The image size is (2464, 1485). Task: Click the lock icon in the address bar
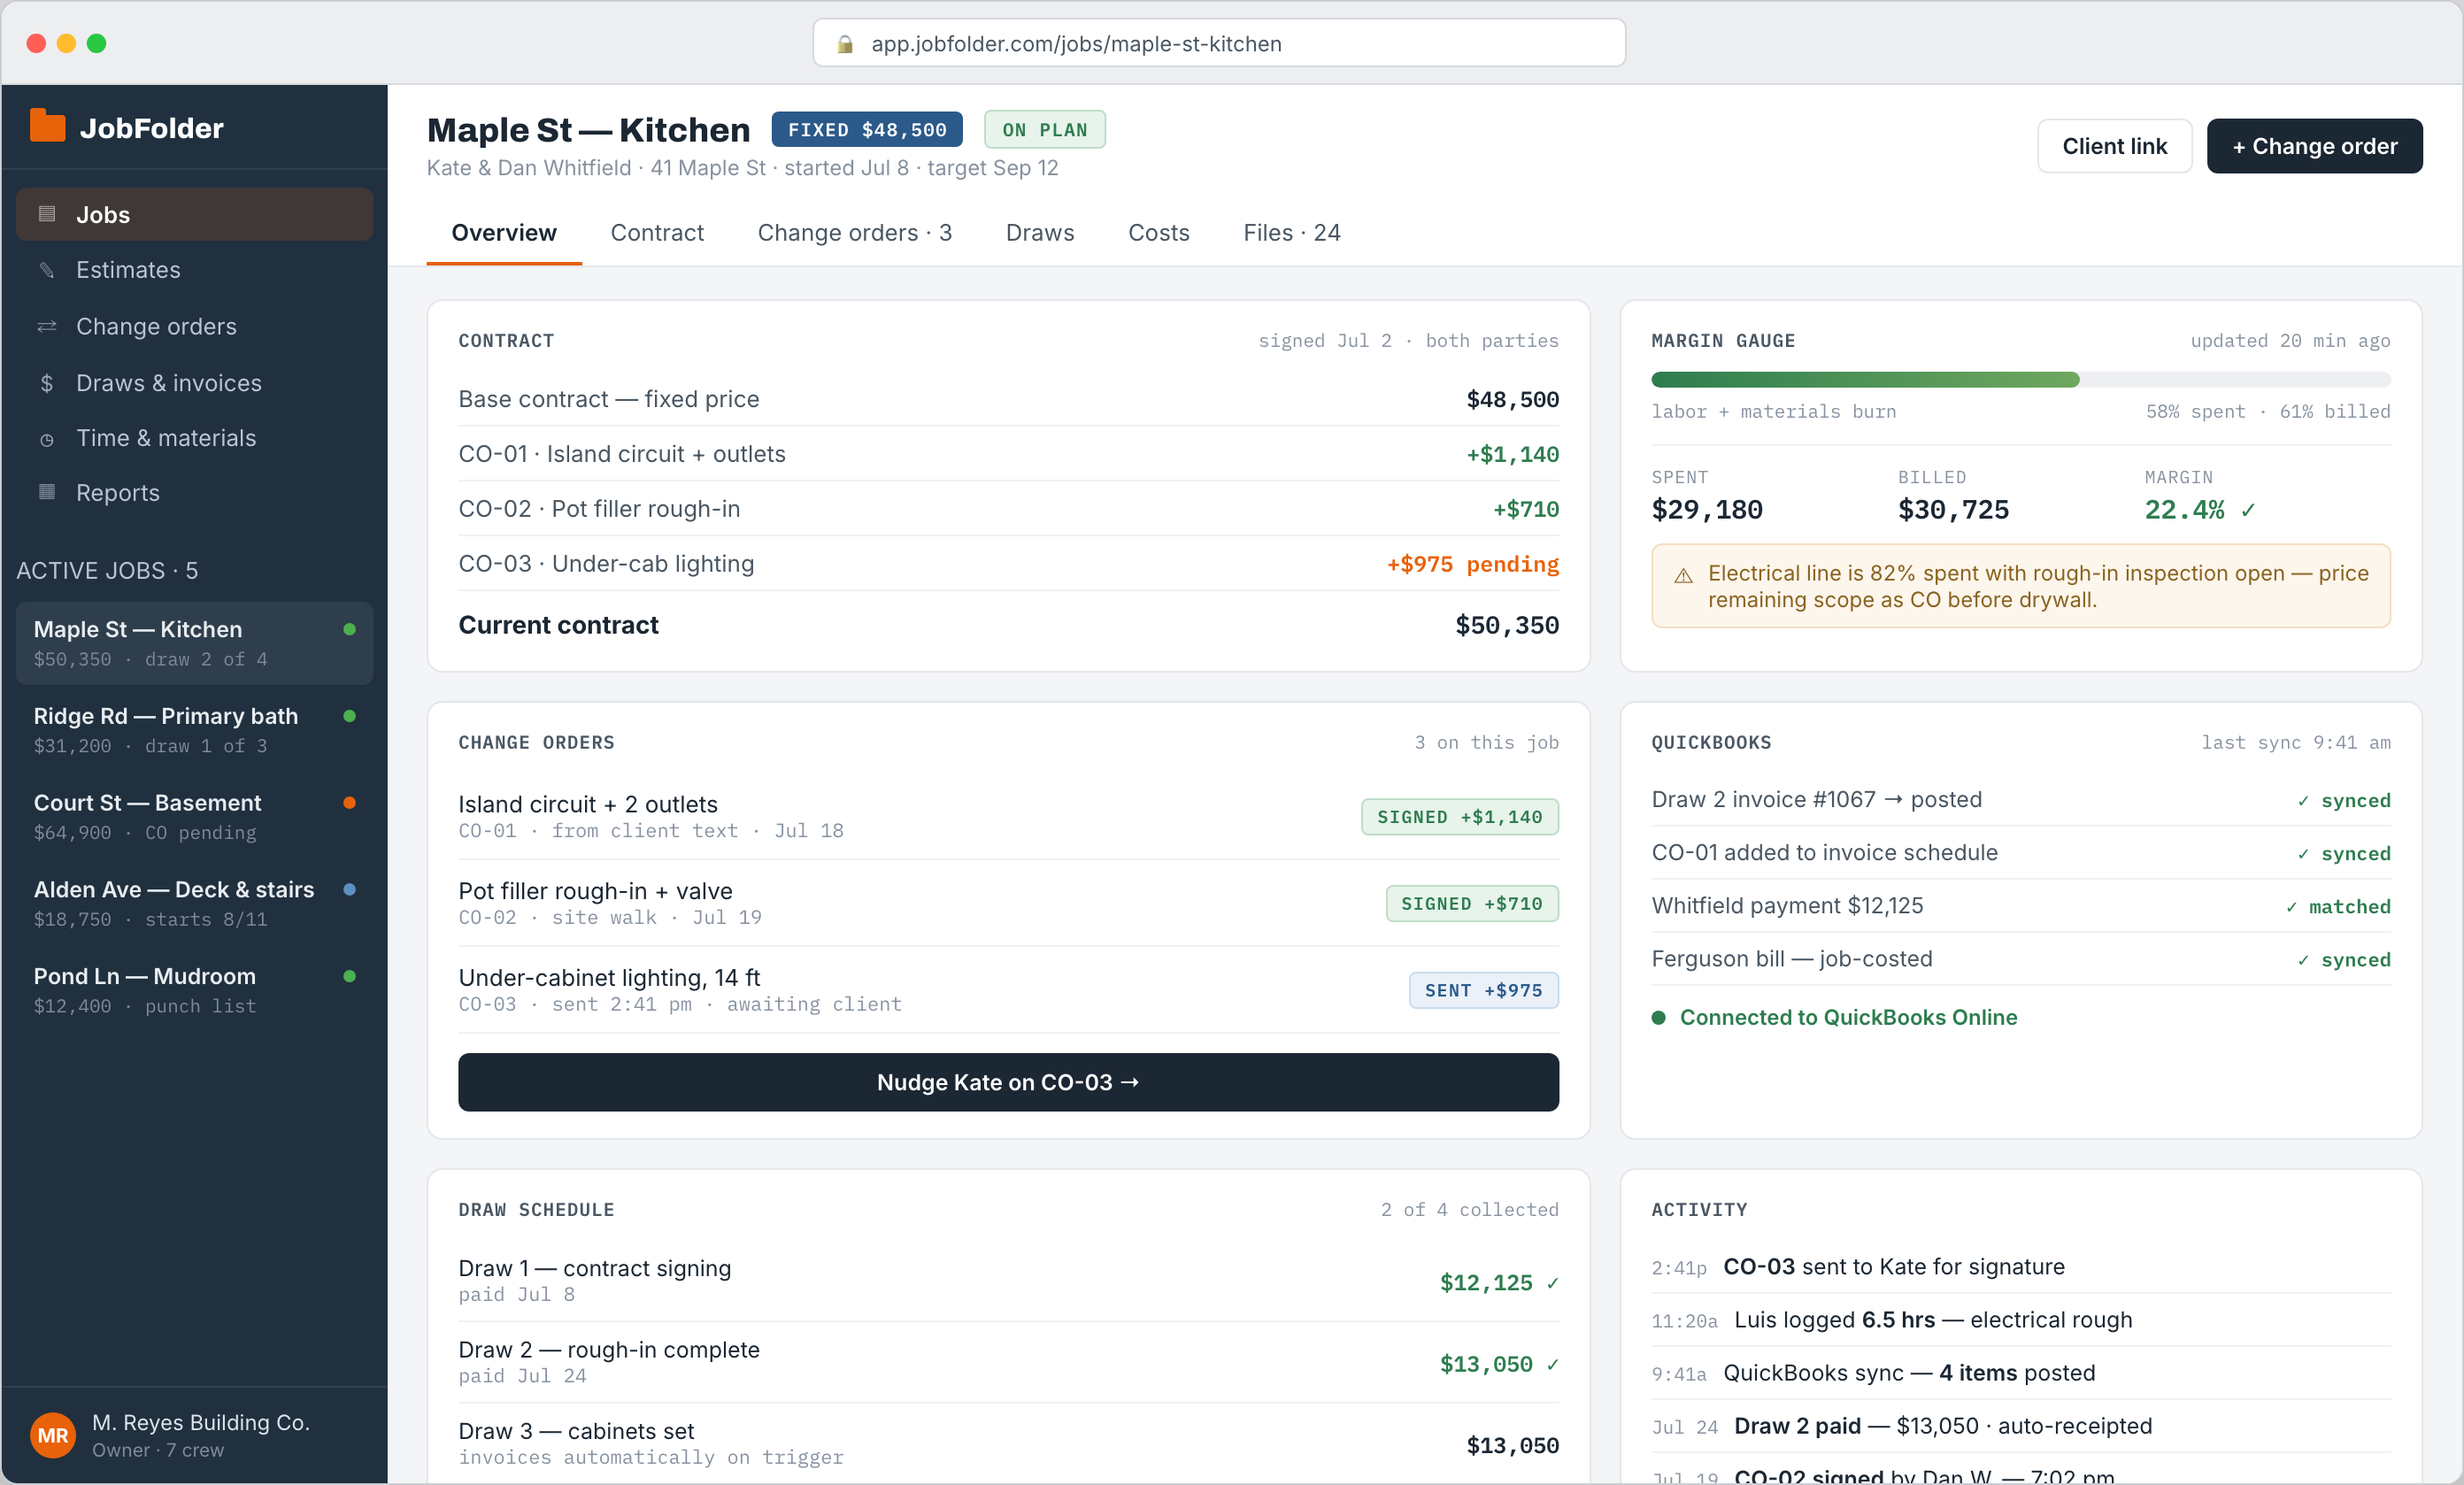845,44
